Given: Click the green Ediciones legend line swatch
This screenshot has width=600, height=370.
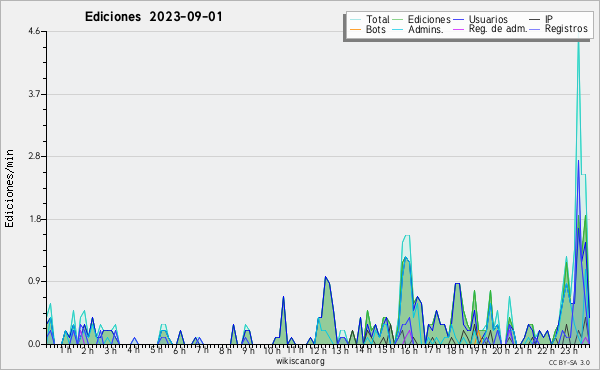Looking at the screenshot, I should click(398, 20).
